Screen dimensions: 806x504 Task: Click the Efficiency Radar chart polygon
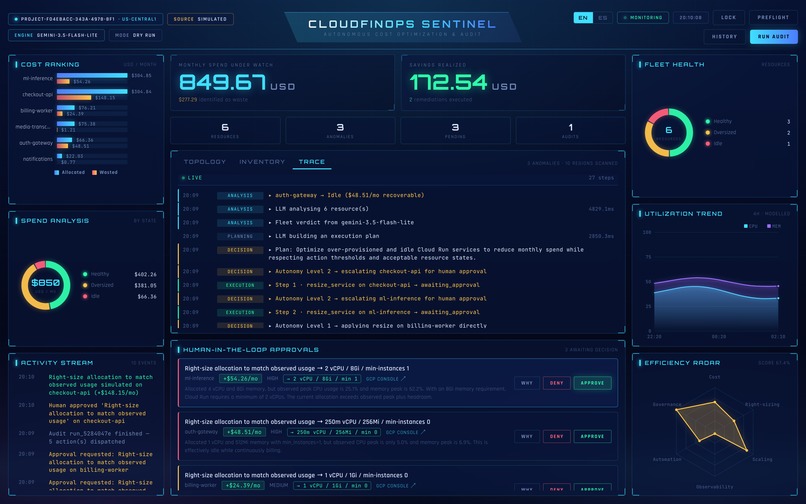point(713,424)
